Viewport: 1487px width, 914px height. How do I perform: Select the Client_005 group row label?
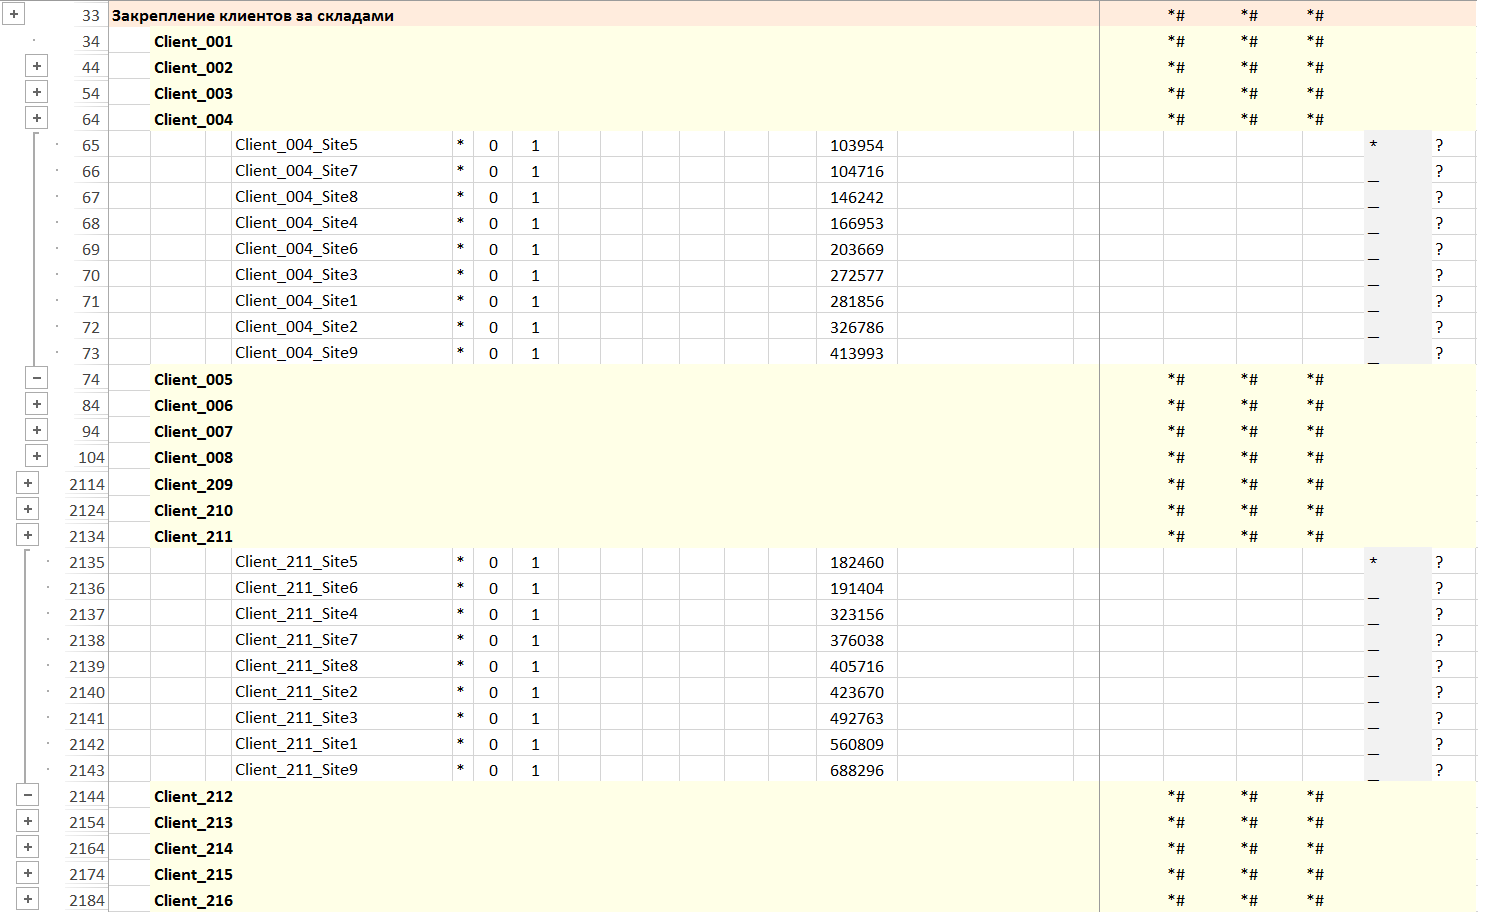pos(193,380)
